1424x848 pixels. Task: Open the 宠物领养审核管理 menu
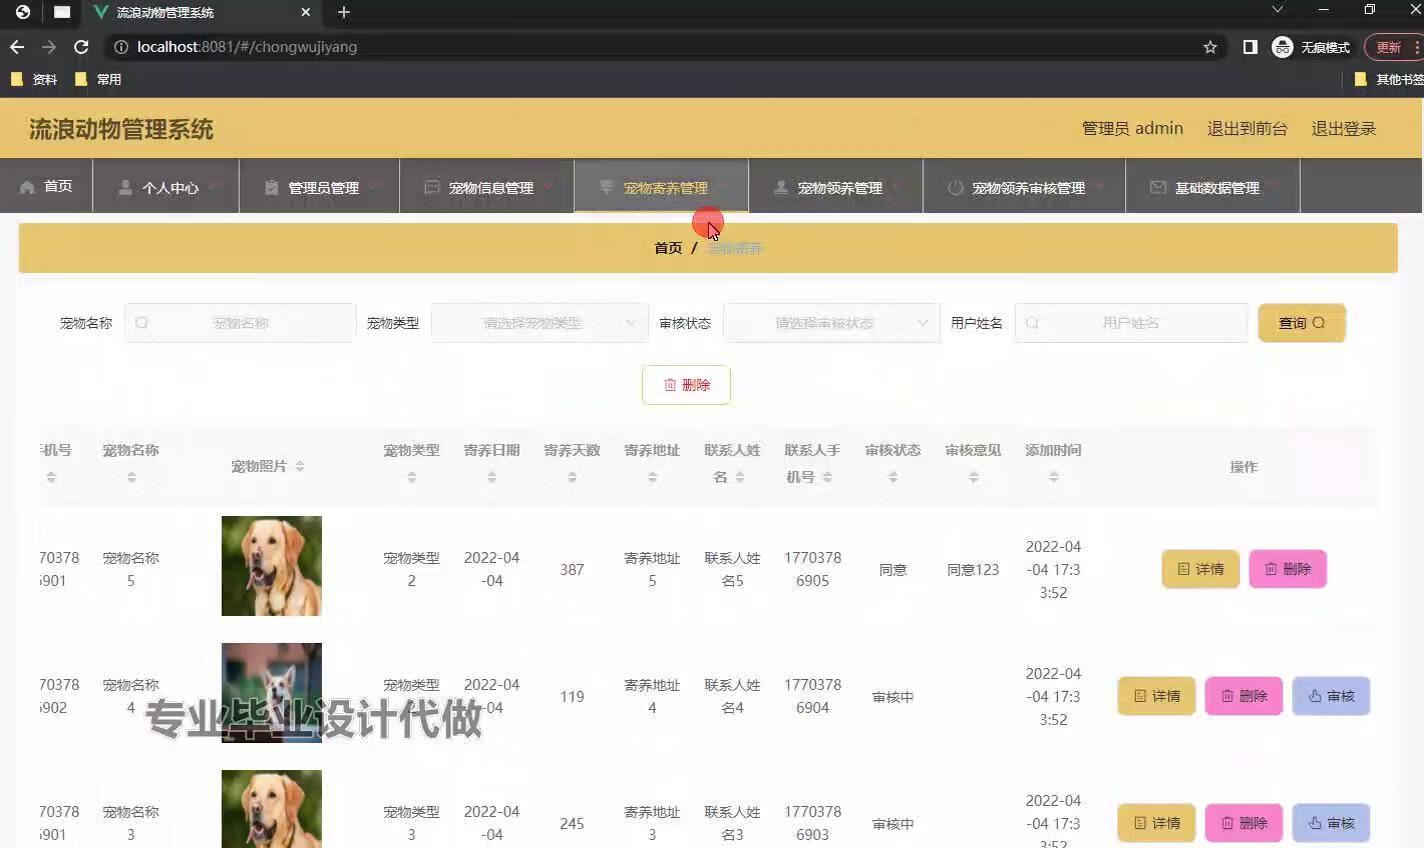coord(1024,187)
